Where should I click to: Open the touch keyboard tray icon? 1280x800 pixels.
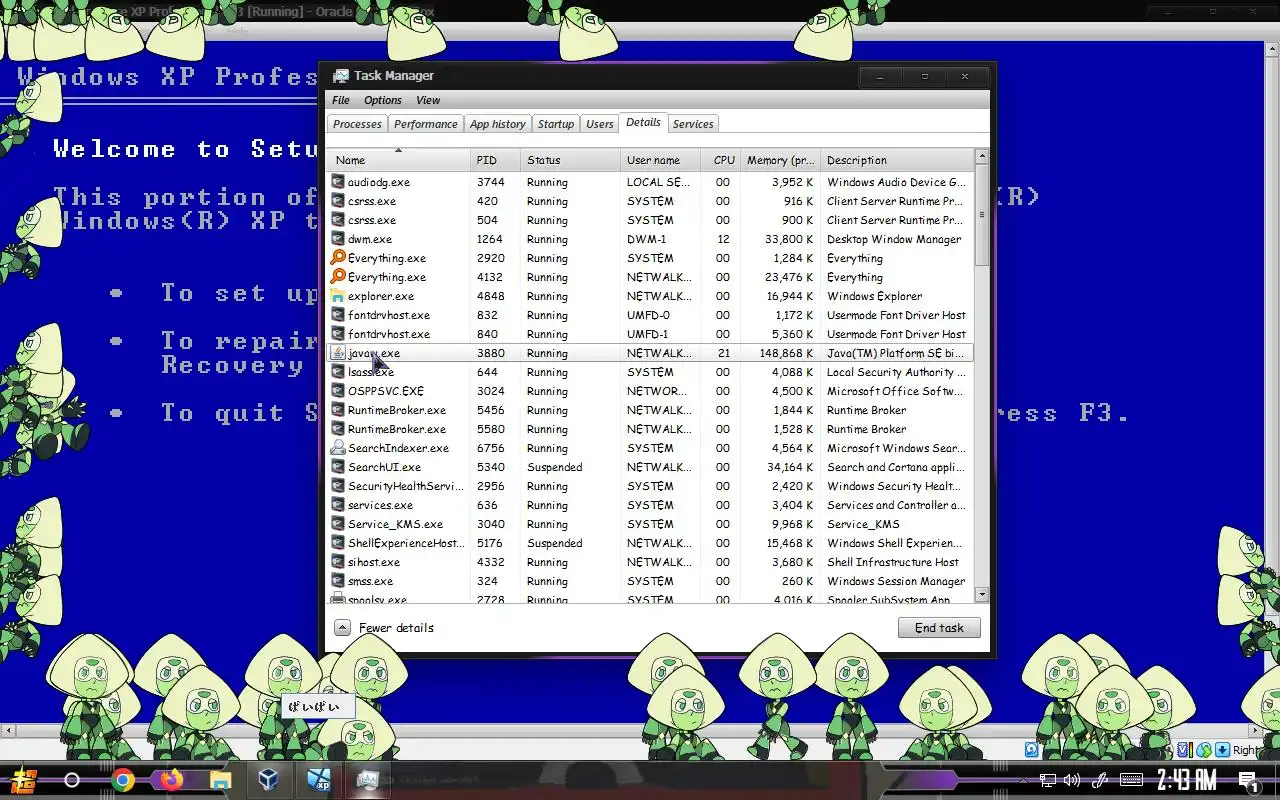tap(1131, 780)
